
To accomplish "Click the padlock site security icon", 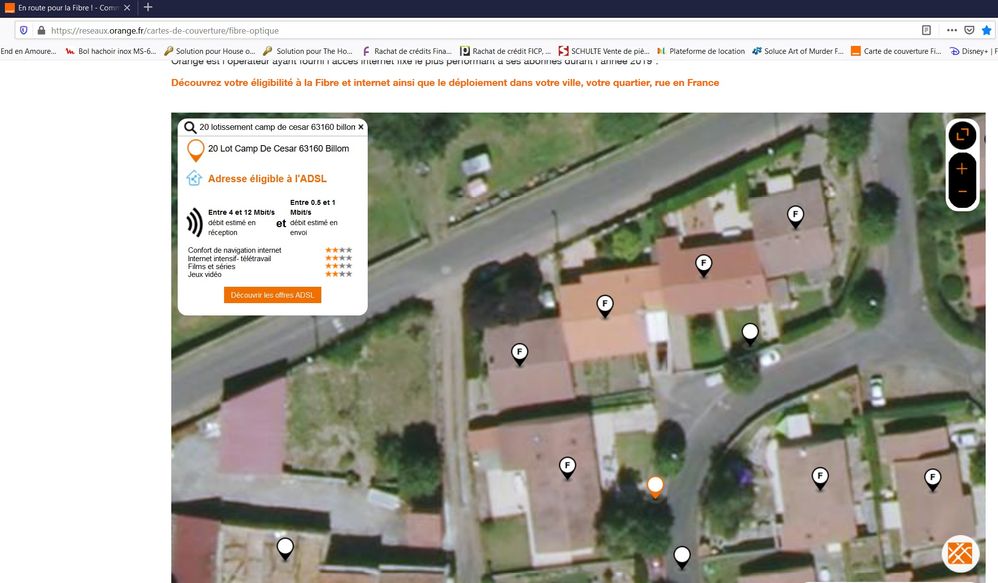I will click(41, 30).
